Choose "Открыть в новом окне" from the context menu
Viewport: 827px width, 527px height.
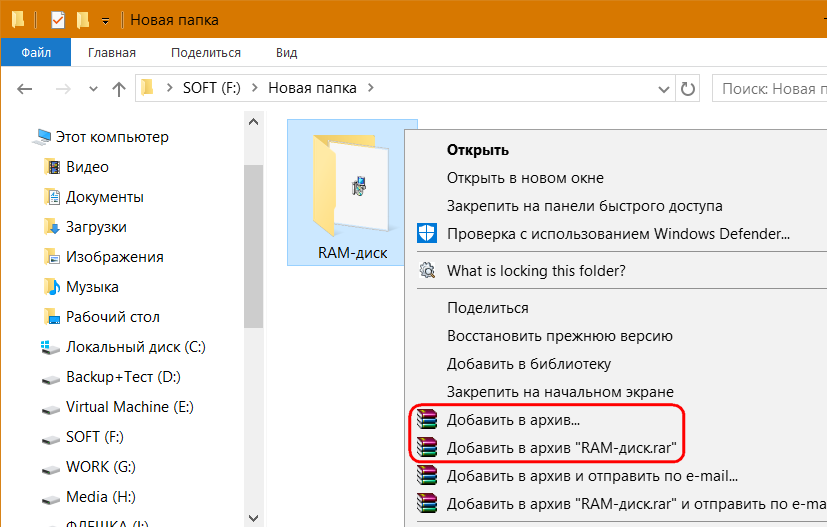[525, 178]
